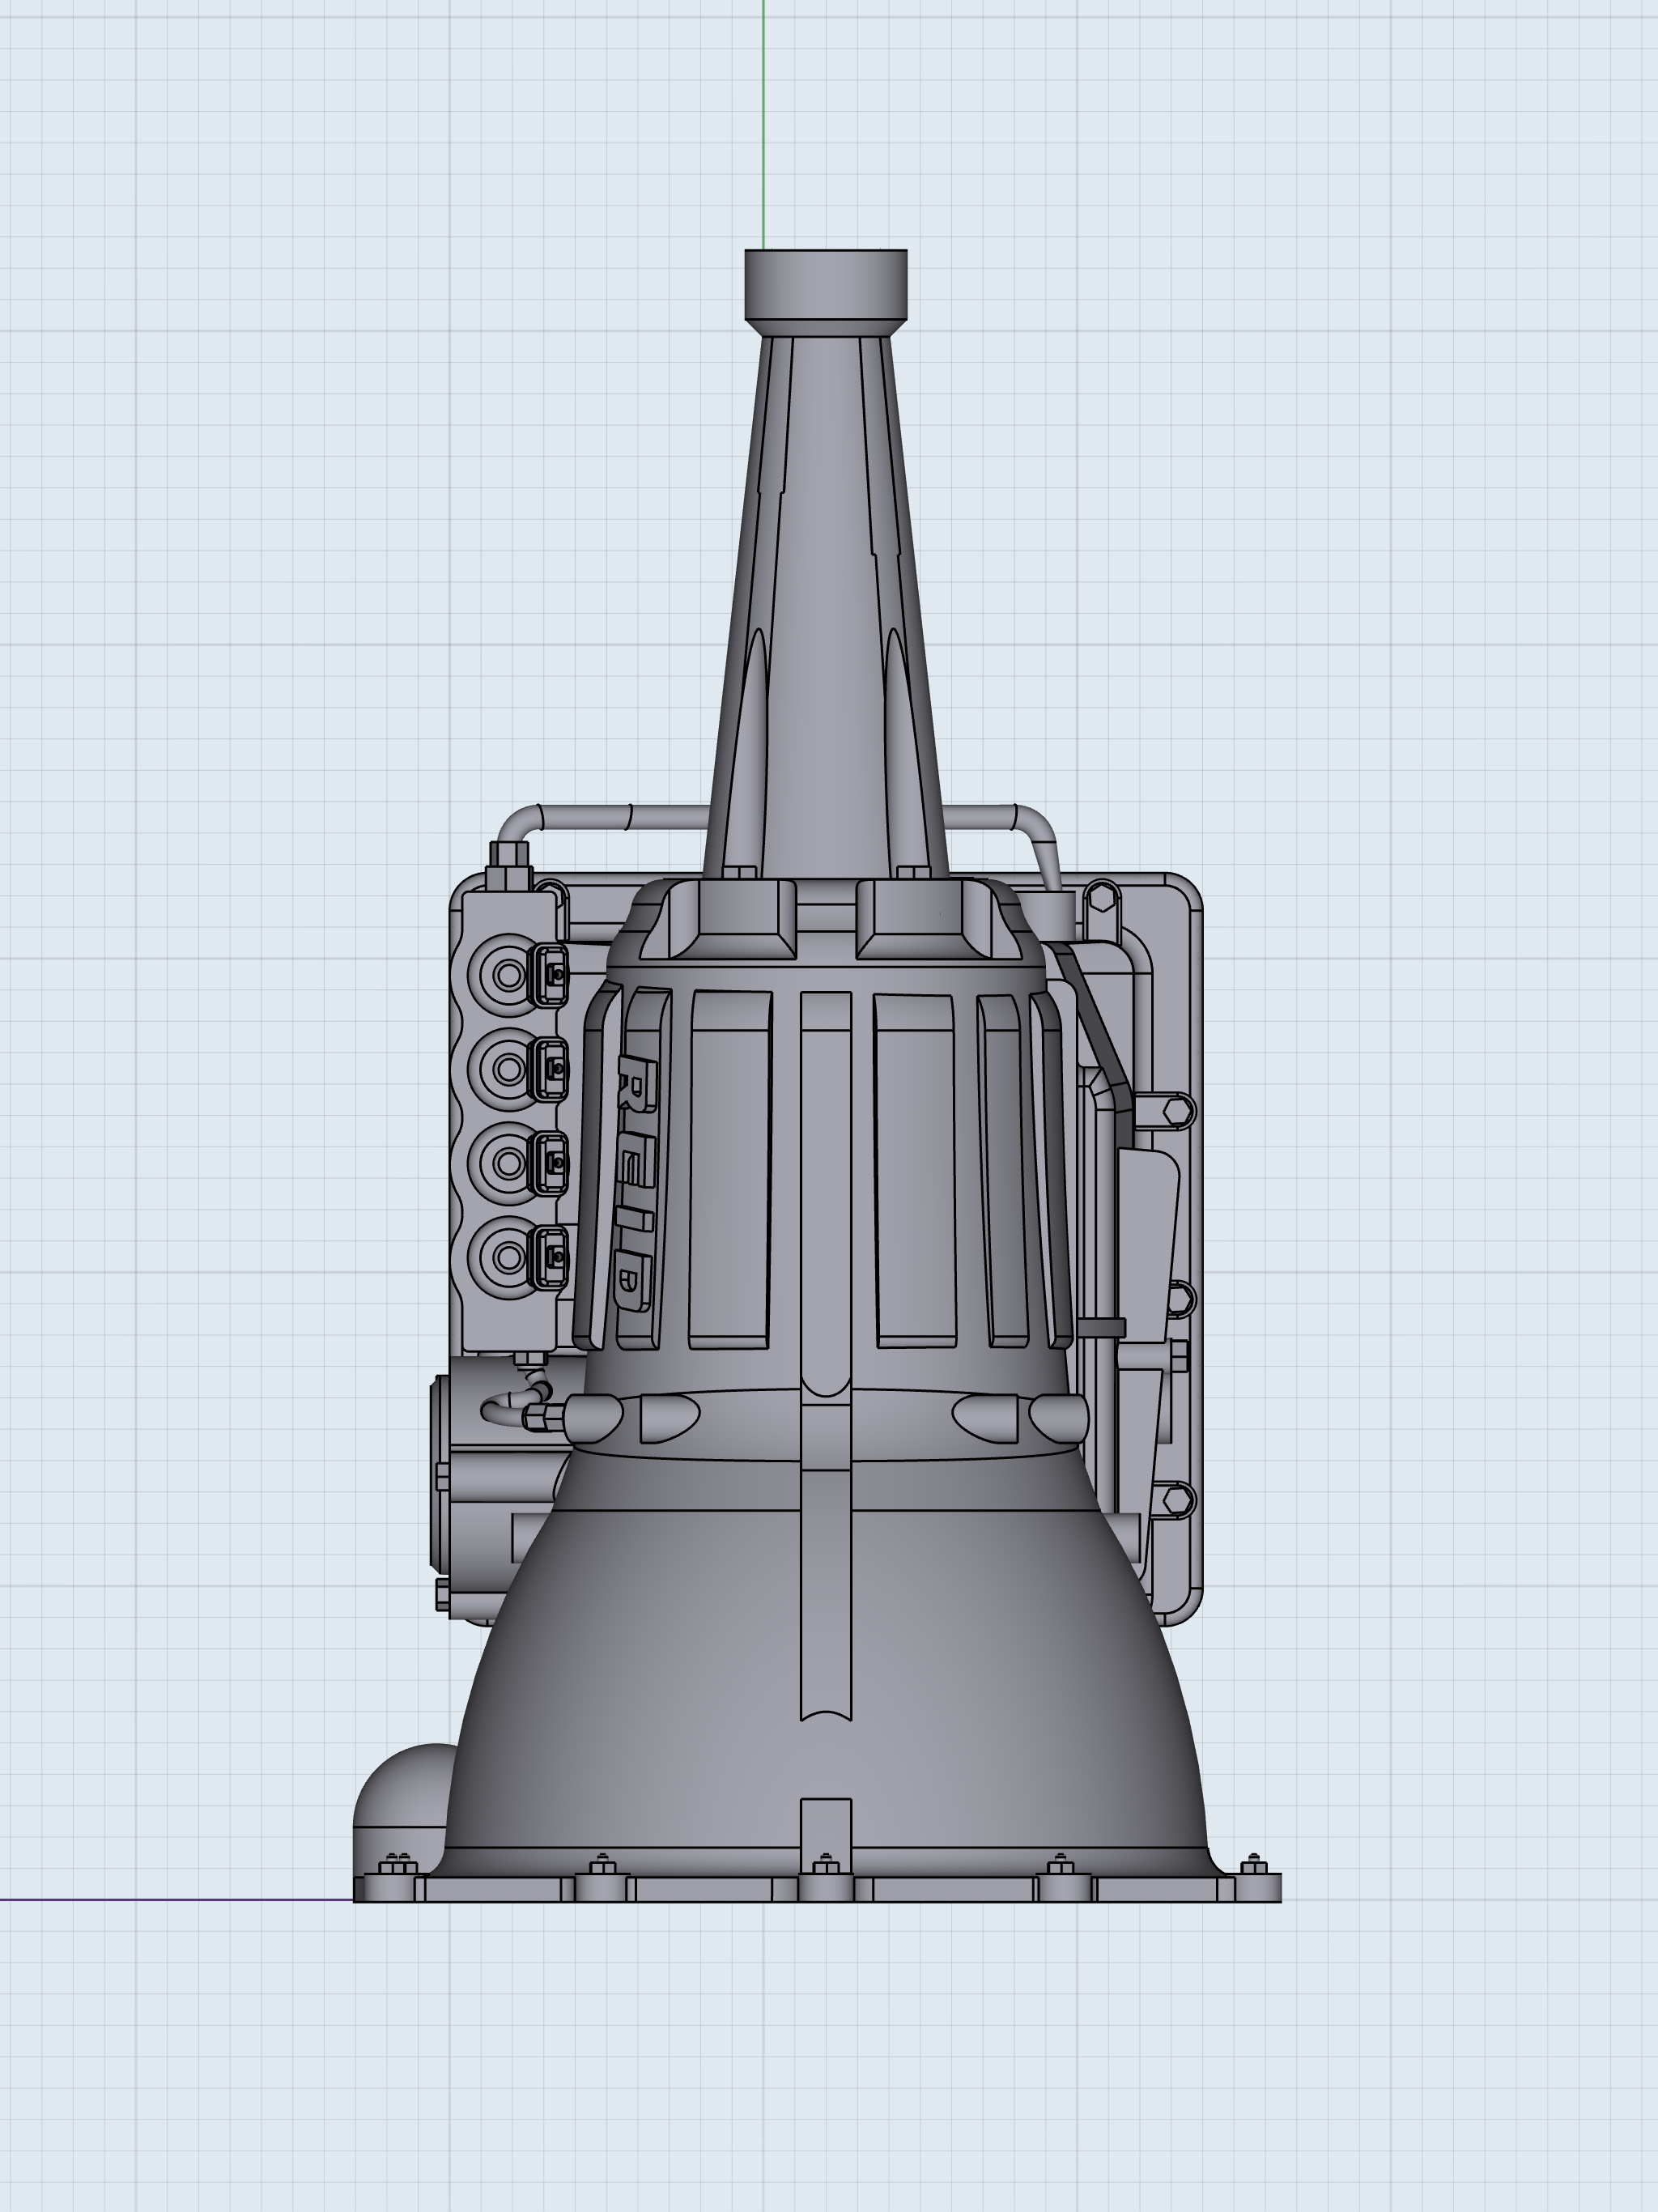
Task: Click the topmost round solenoid port
Action: click(x=508, y=974)
